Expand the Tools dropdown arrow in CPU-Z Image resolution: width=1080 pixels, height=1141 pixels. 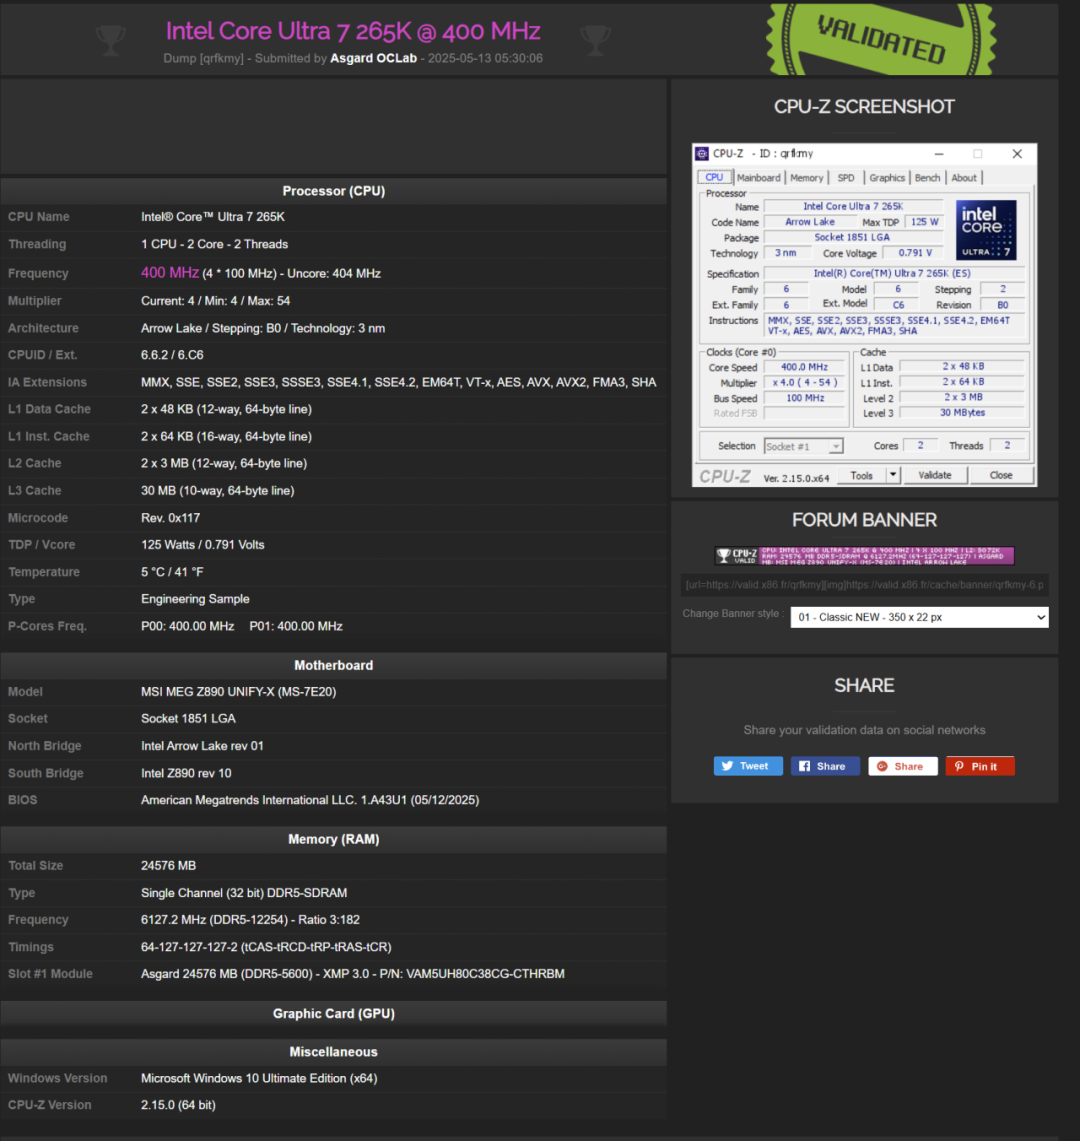coord(893,475)
